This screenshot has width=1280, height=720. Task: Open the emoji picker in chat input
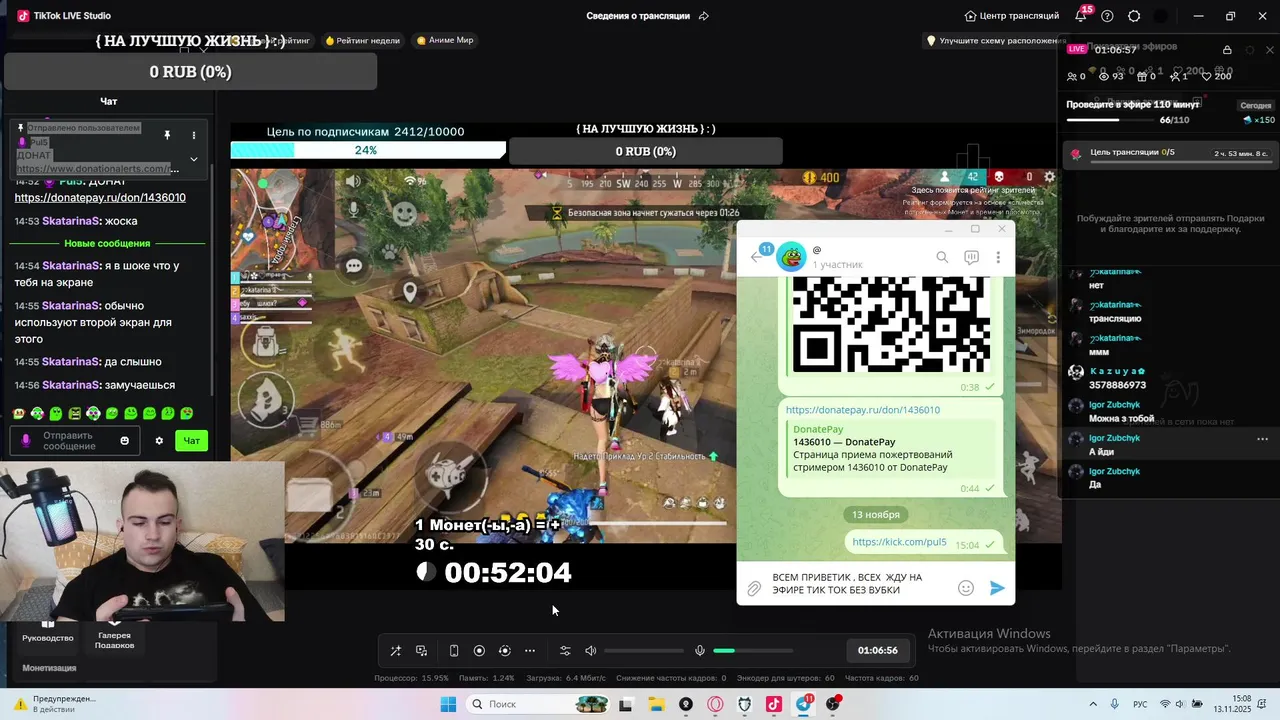pyautogui.click(x=125, y=440)
